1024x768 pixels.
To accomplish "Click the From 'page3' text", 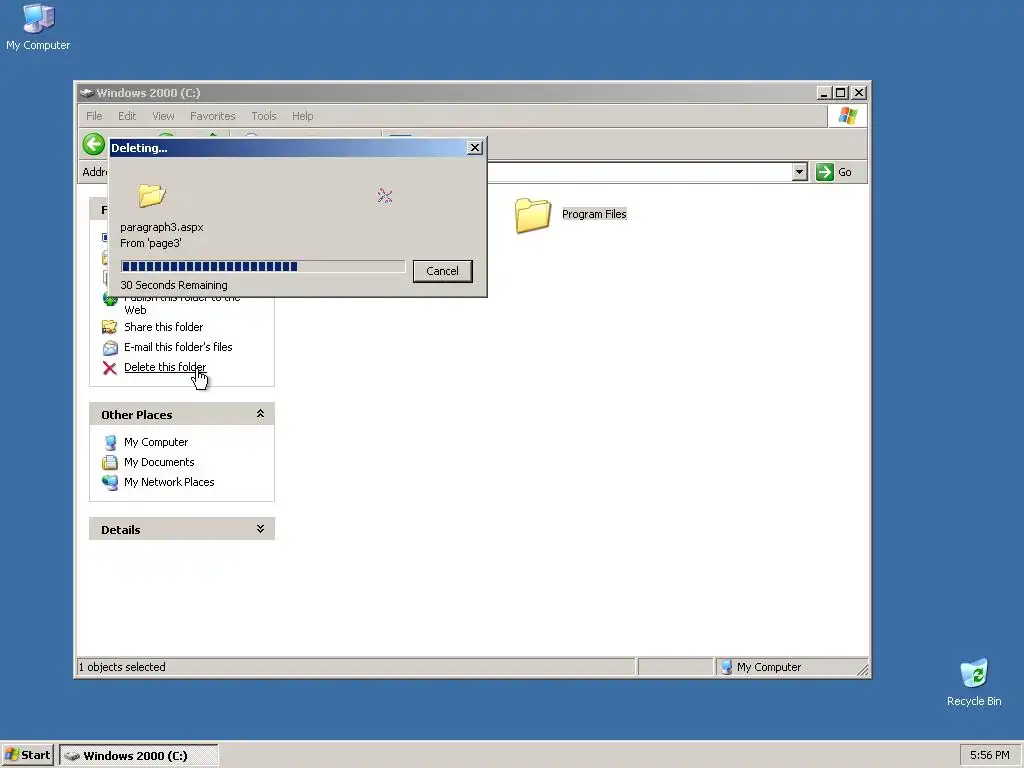I will (151, 243).
